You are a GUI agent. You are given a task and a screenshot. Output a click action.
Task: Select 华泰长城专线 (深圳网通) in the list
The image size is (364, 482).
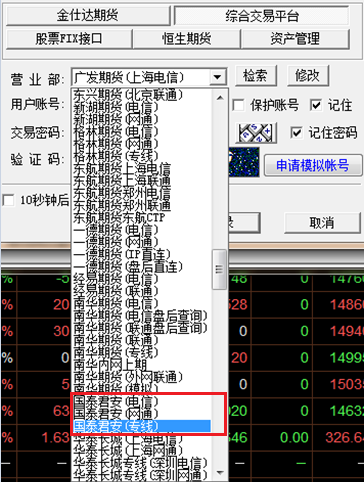point(142,475)
